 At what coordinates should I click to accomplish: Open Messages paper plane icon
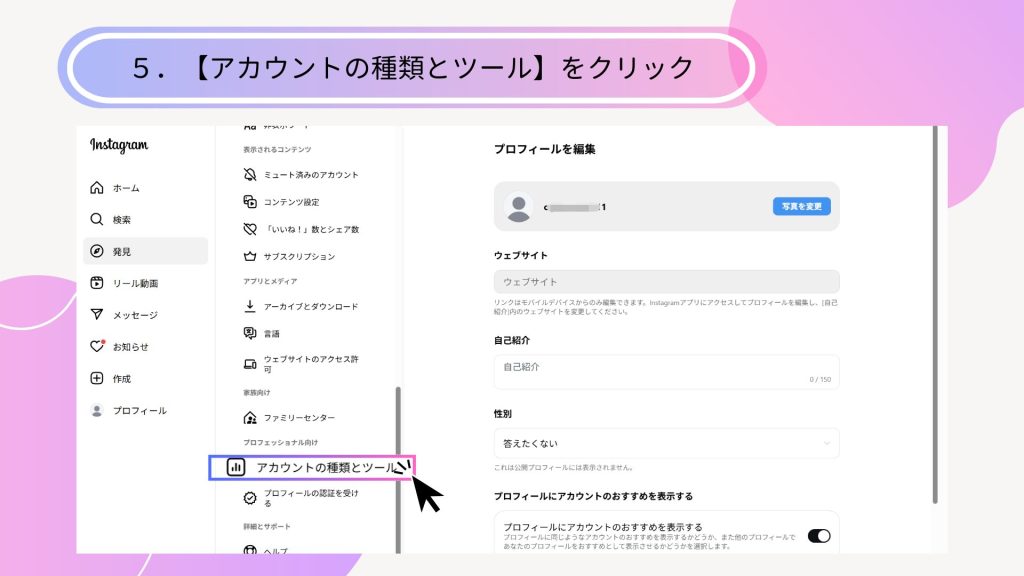(97, 315)
